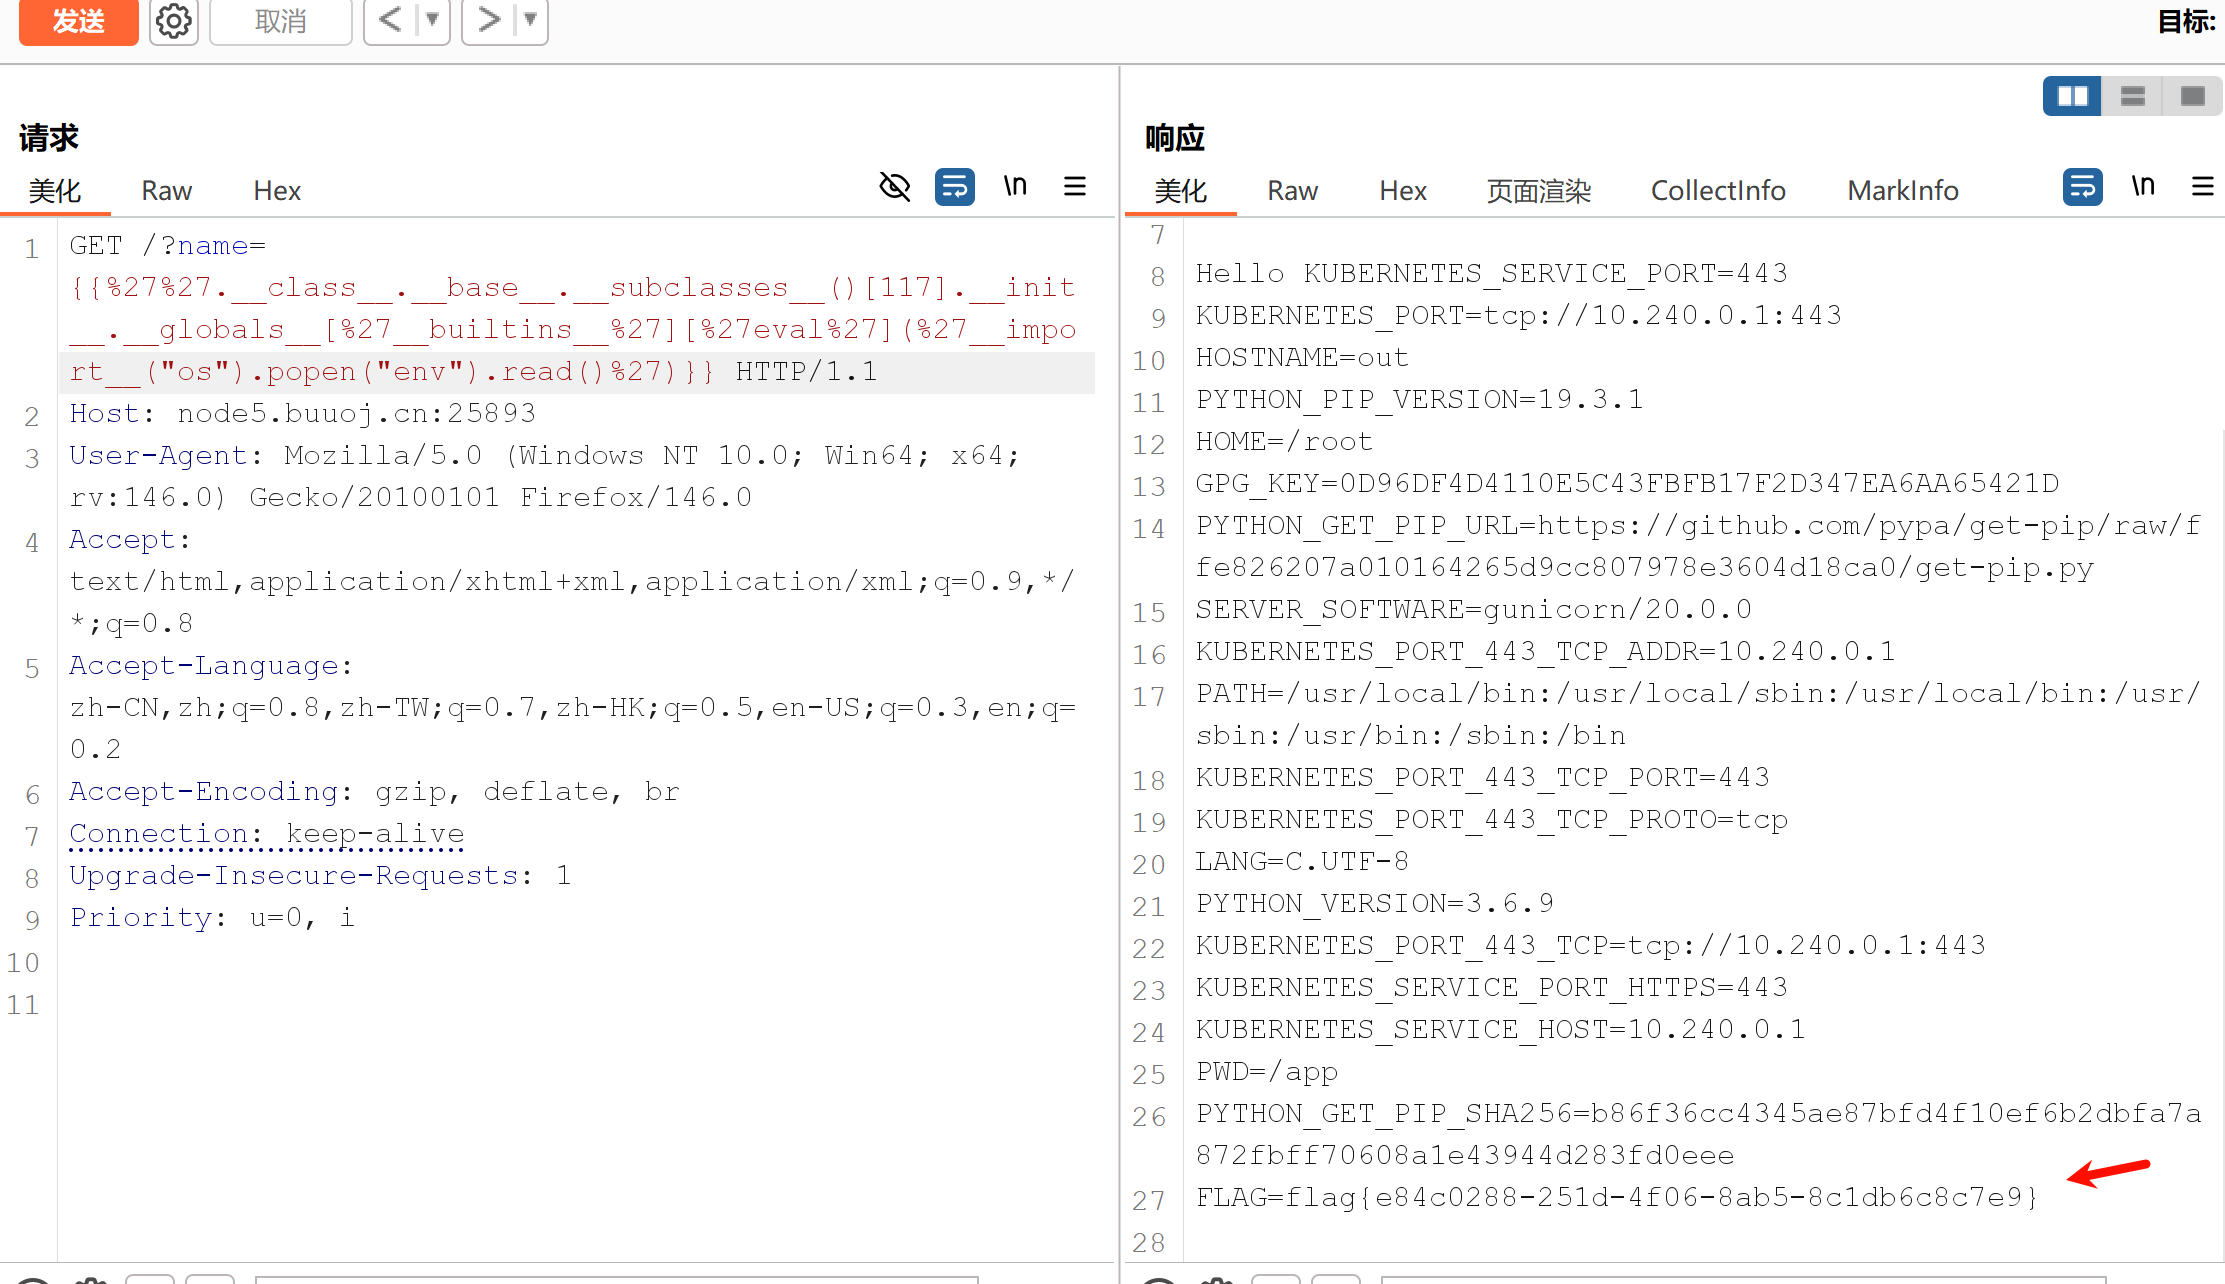
Task: Click the FLAG line in response body
Action: [x=1615, y=1198]
